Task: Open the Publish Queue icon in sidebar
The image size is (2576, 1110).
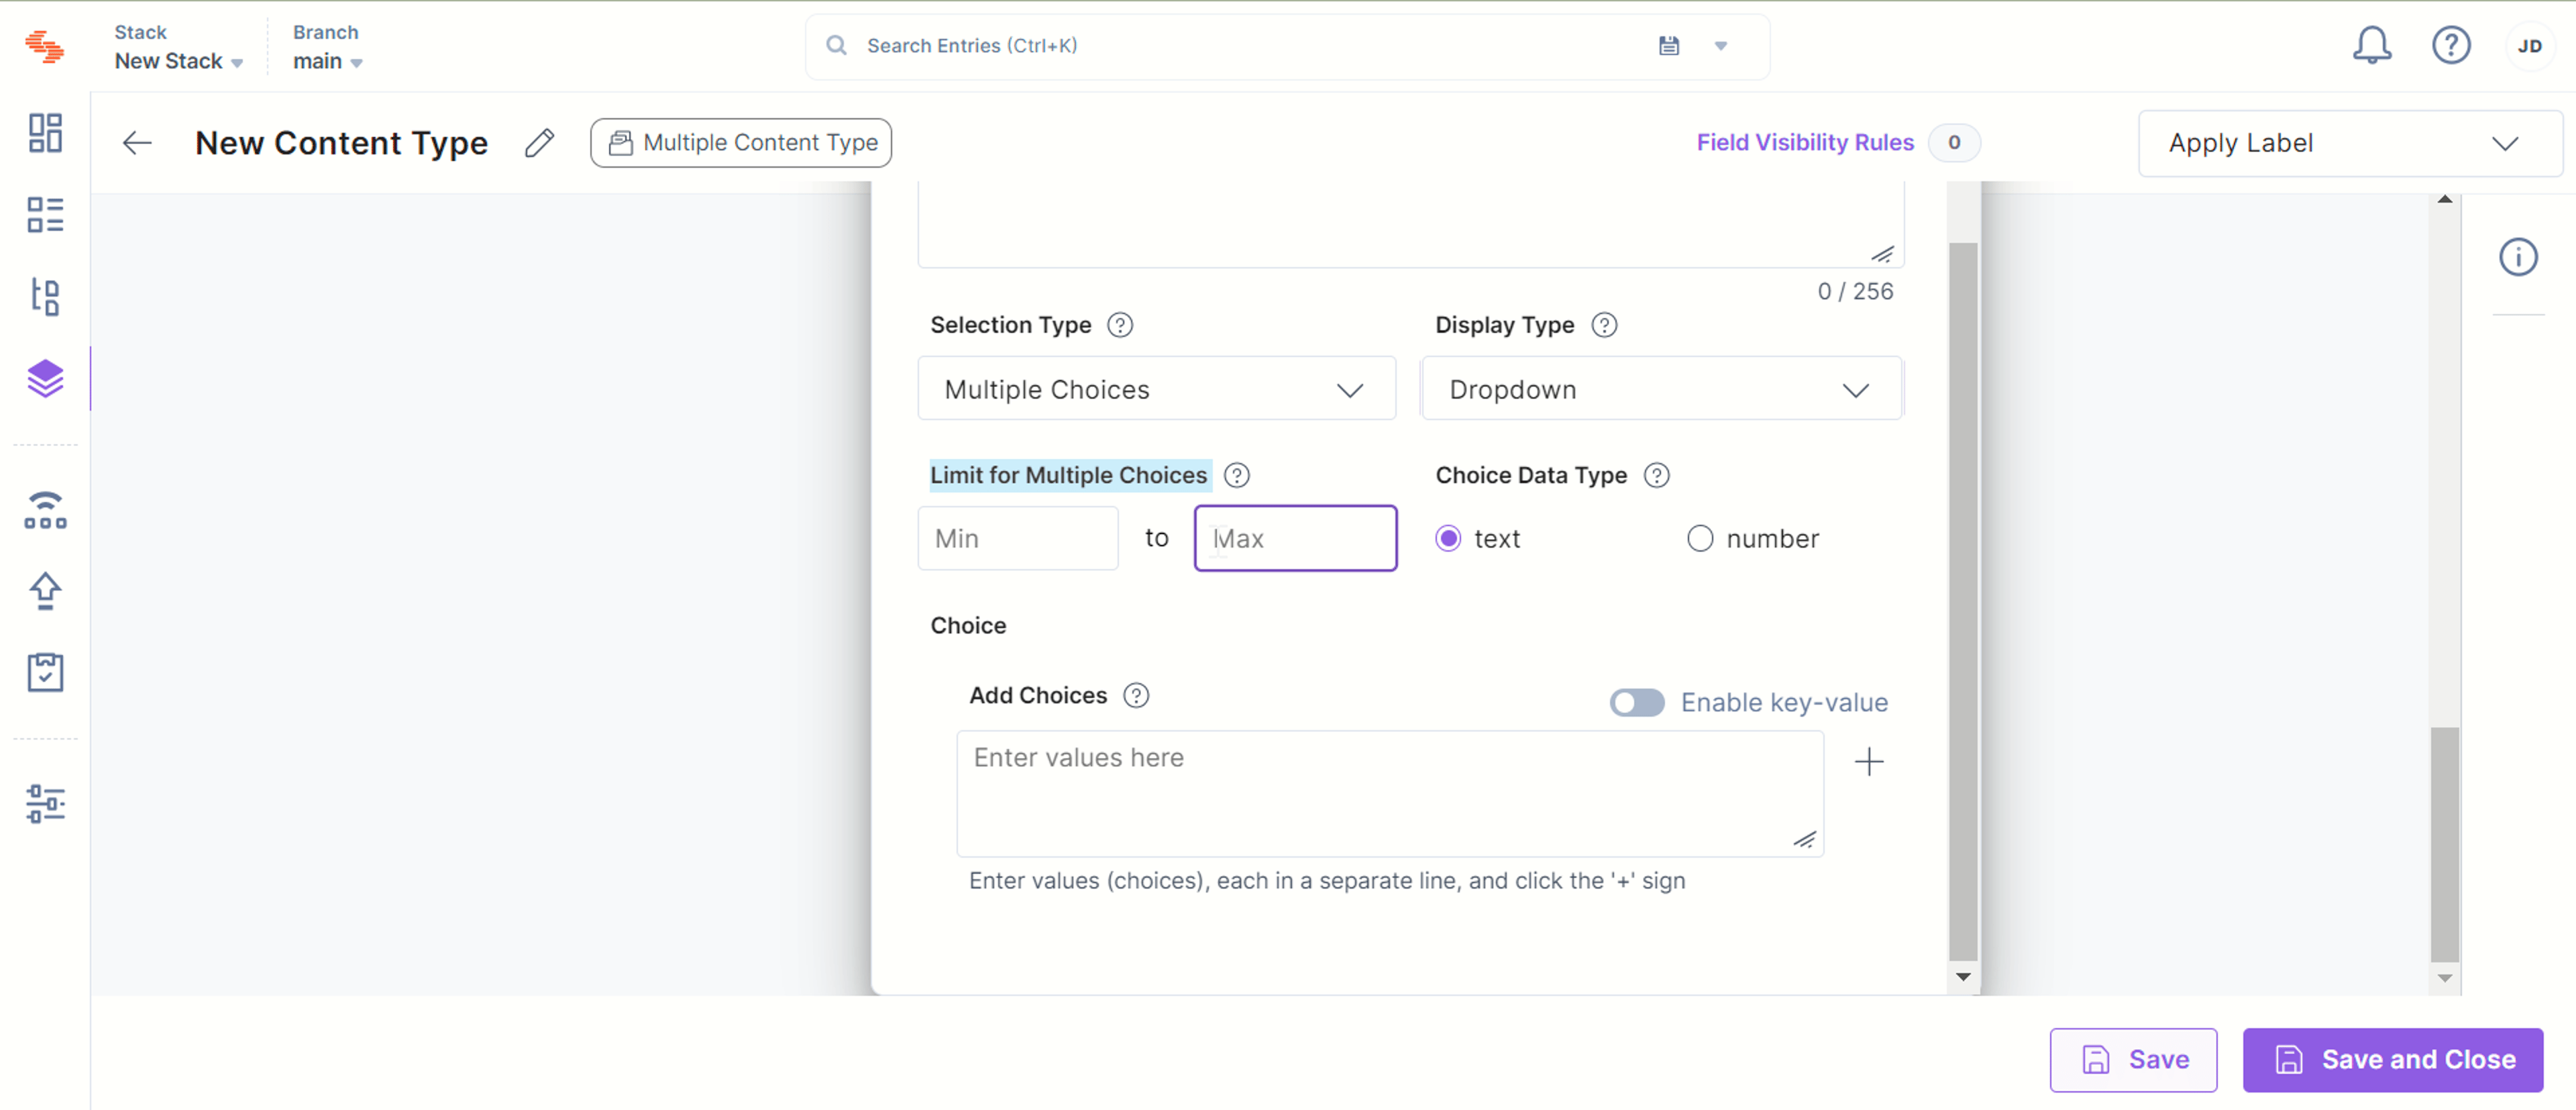Action: tap(45, 510)
